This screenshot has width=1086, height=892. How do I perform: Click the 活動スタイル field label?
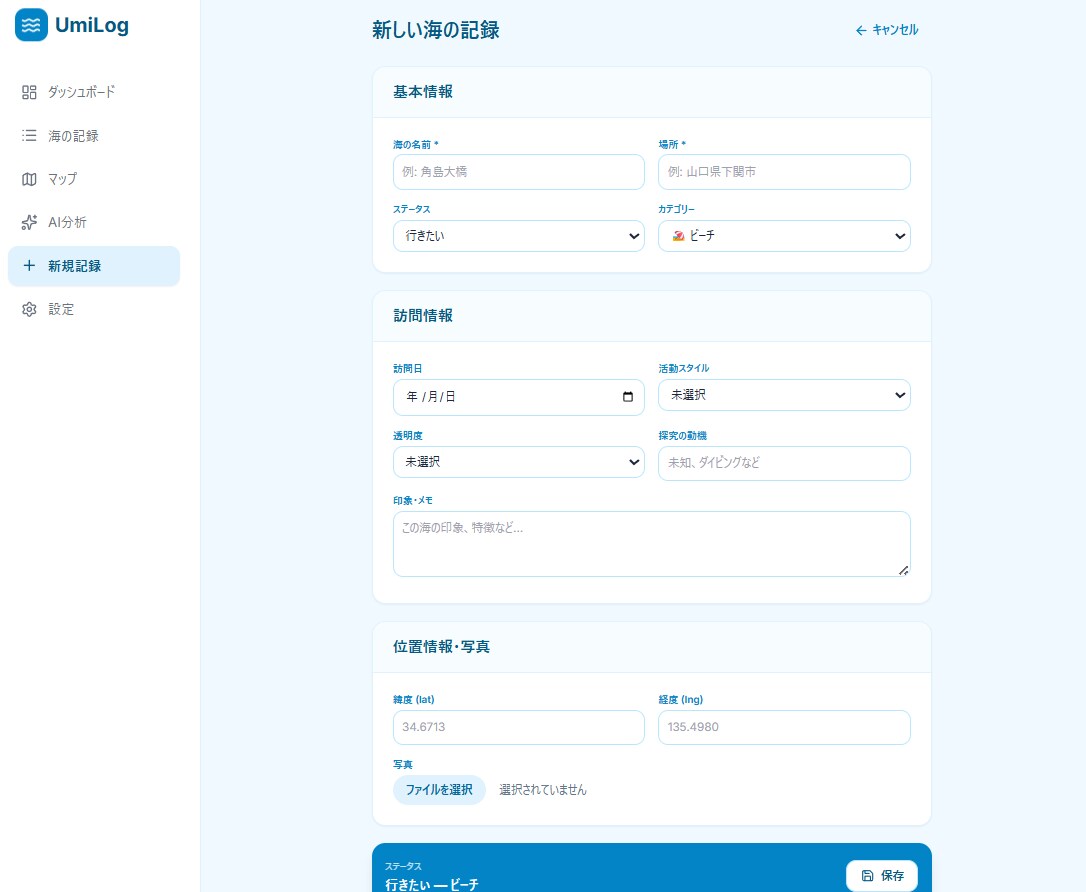(x=684, y=368)
